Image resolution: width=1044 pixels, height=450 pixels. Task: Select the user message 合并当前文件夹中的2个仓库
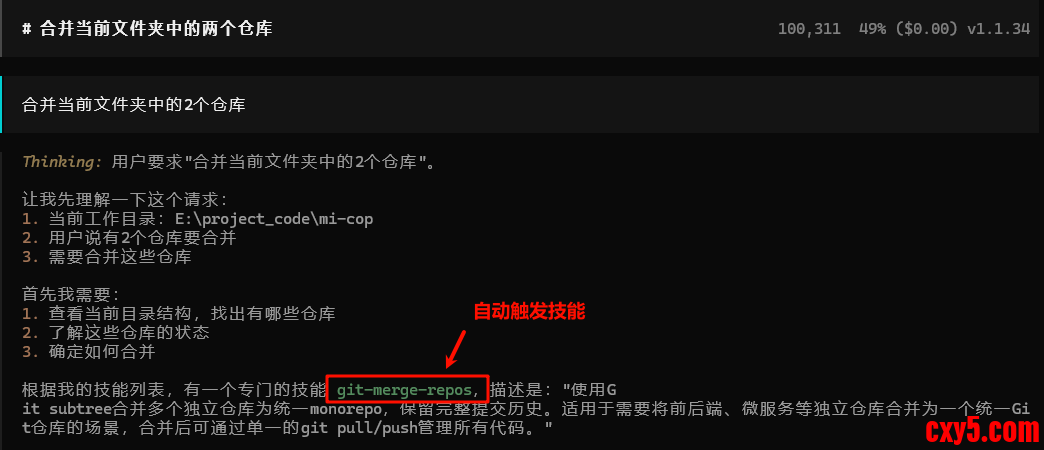coord(134,105)
